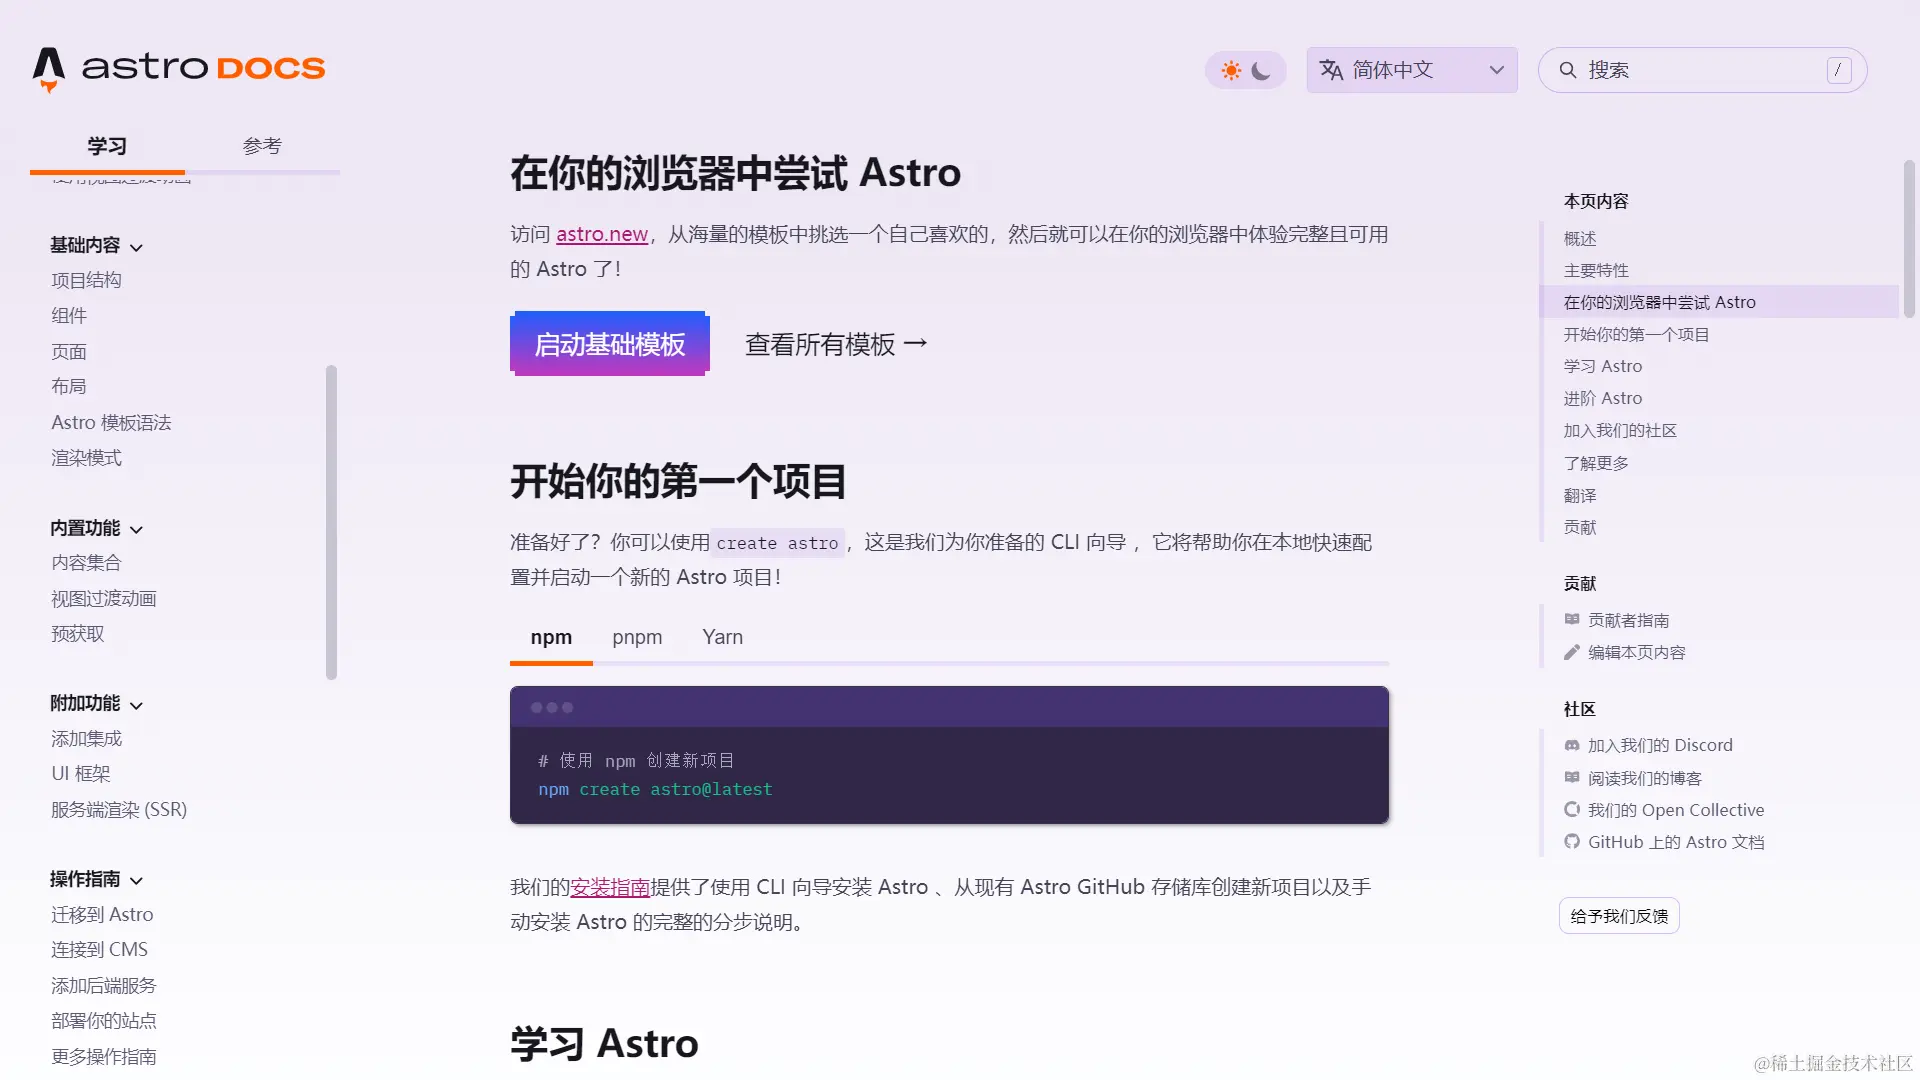This screenshot has width=1920, height=1080.
Task: Focus the 搜索 search input field
Action: 1702,70
